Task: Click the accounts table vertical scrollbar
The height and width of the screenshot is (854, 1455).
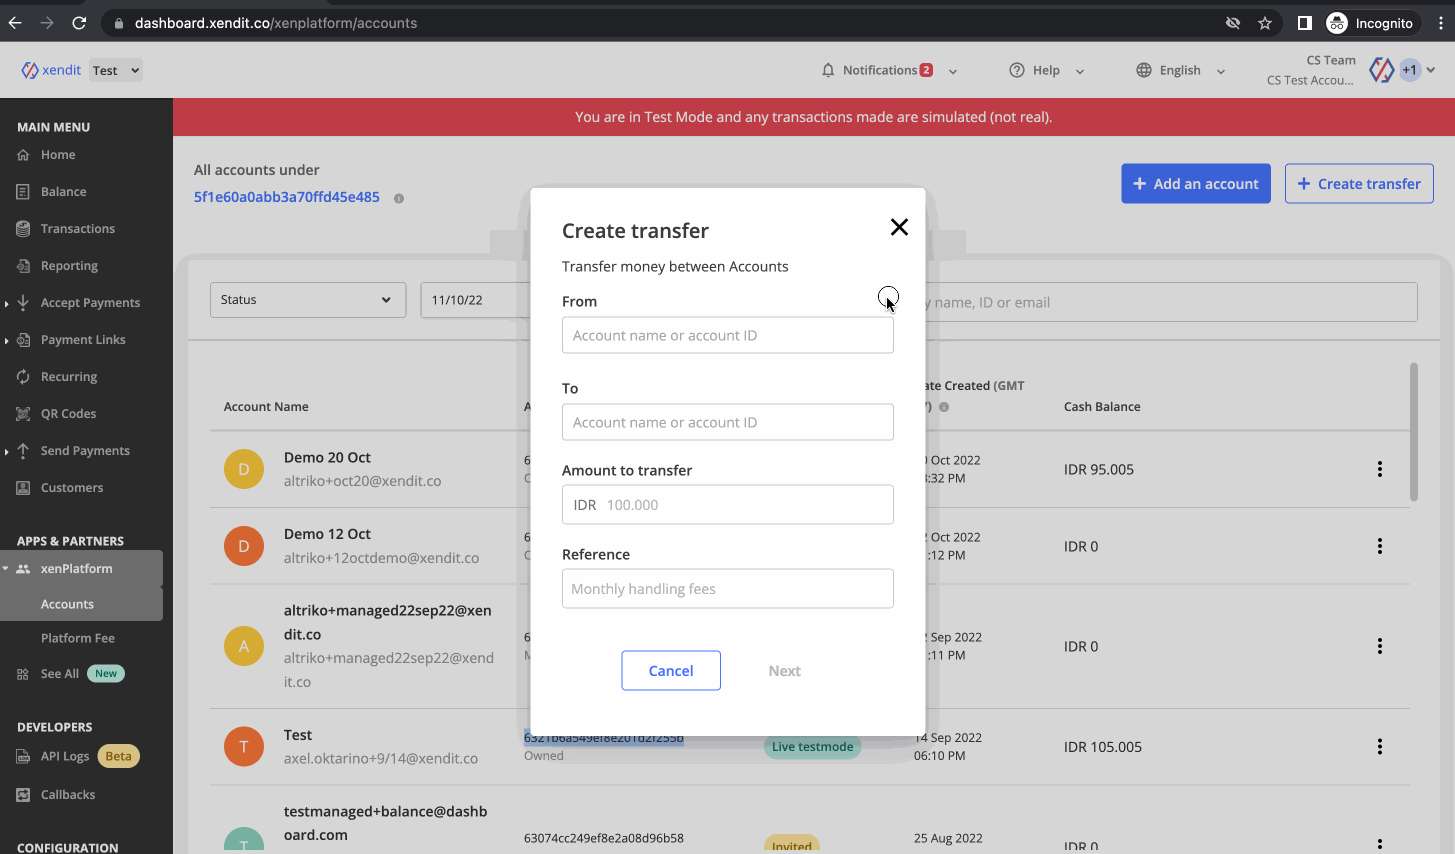Action: click(x=1413, y=432)
